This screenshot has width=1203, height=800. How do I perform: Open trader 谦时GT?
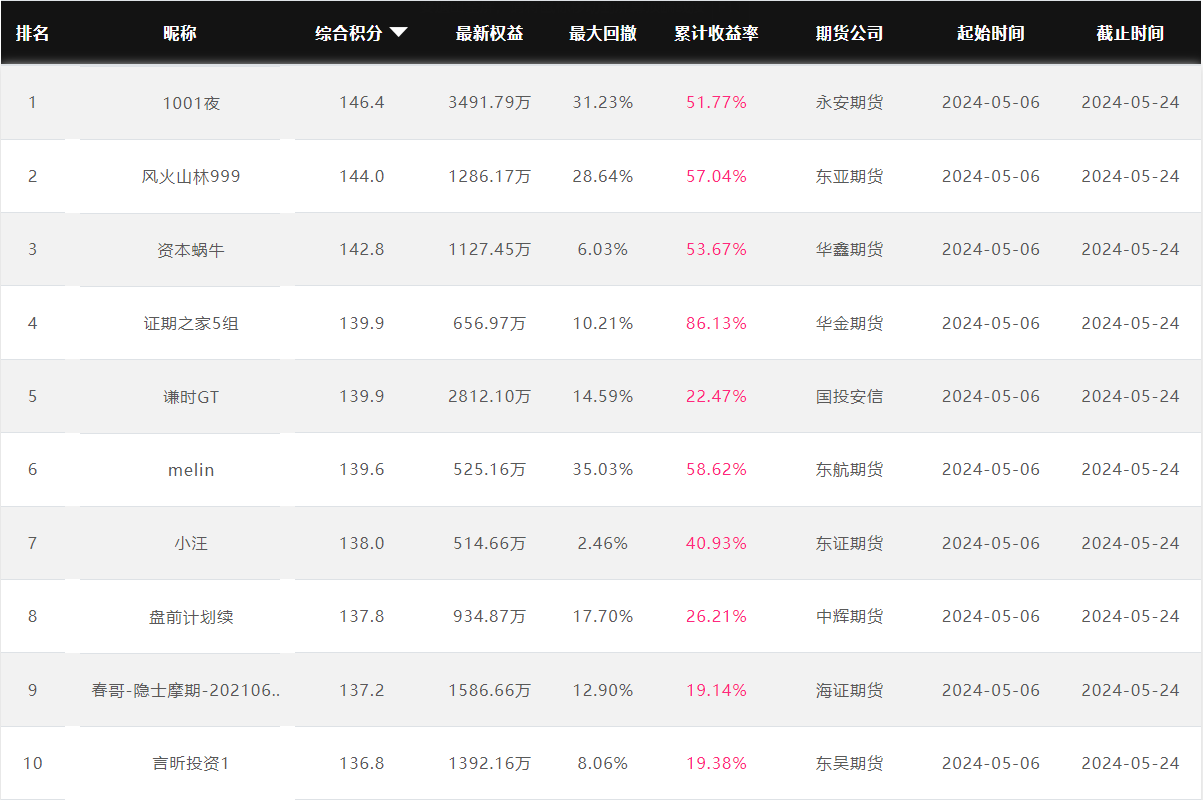[x=191, y=397]
